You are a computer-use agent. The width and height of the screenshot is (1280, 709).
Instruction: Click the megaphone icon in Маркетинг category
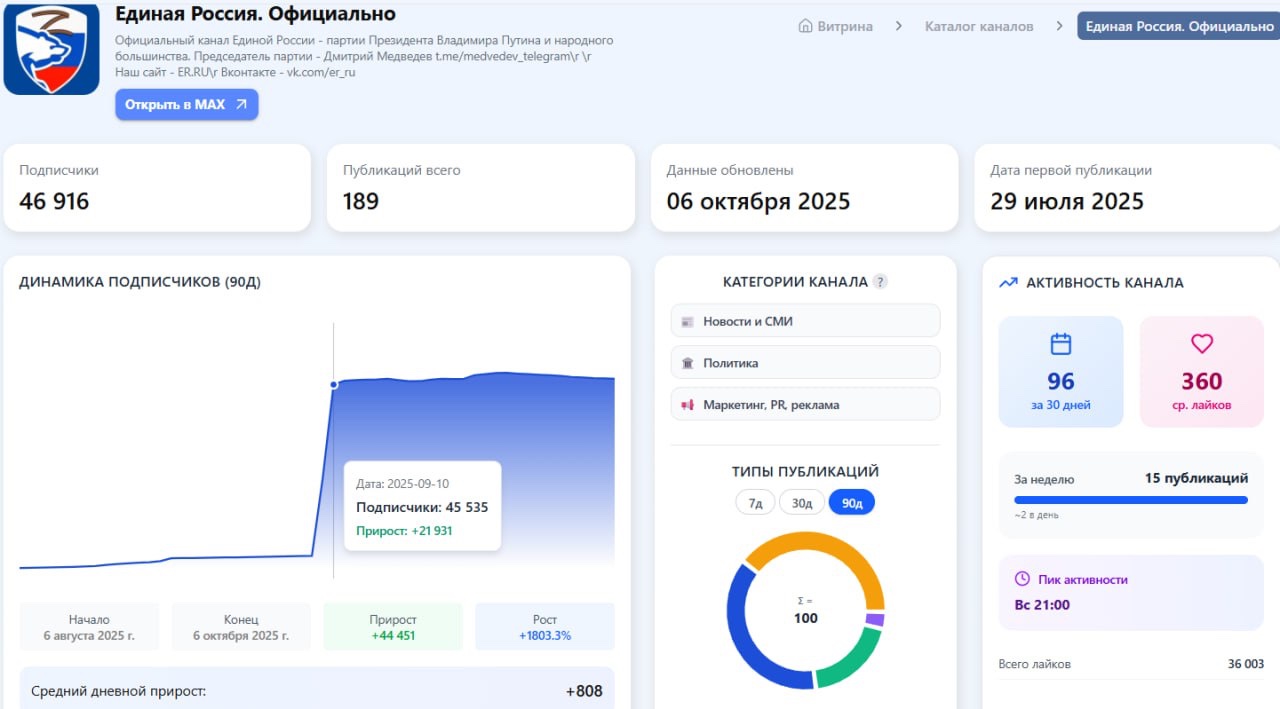[x=687, y=405]
